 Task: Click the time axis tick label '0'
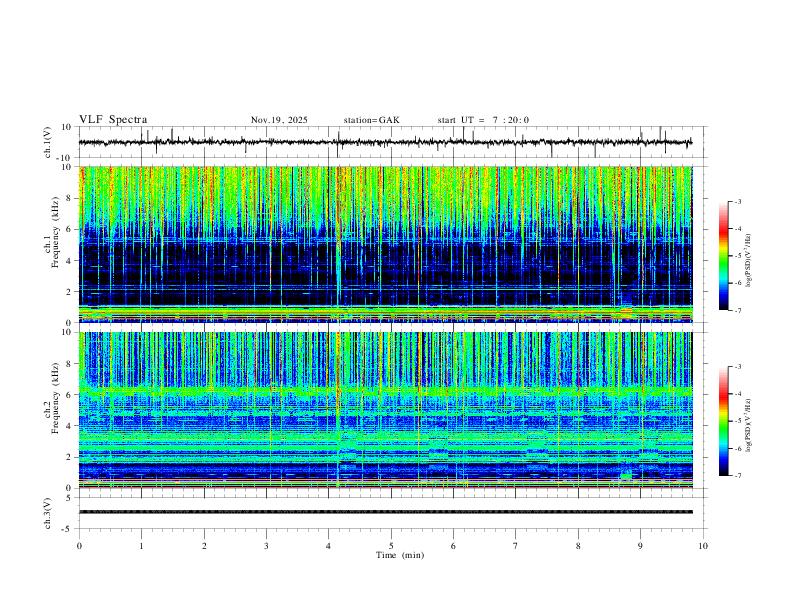point(79,546)
